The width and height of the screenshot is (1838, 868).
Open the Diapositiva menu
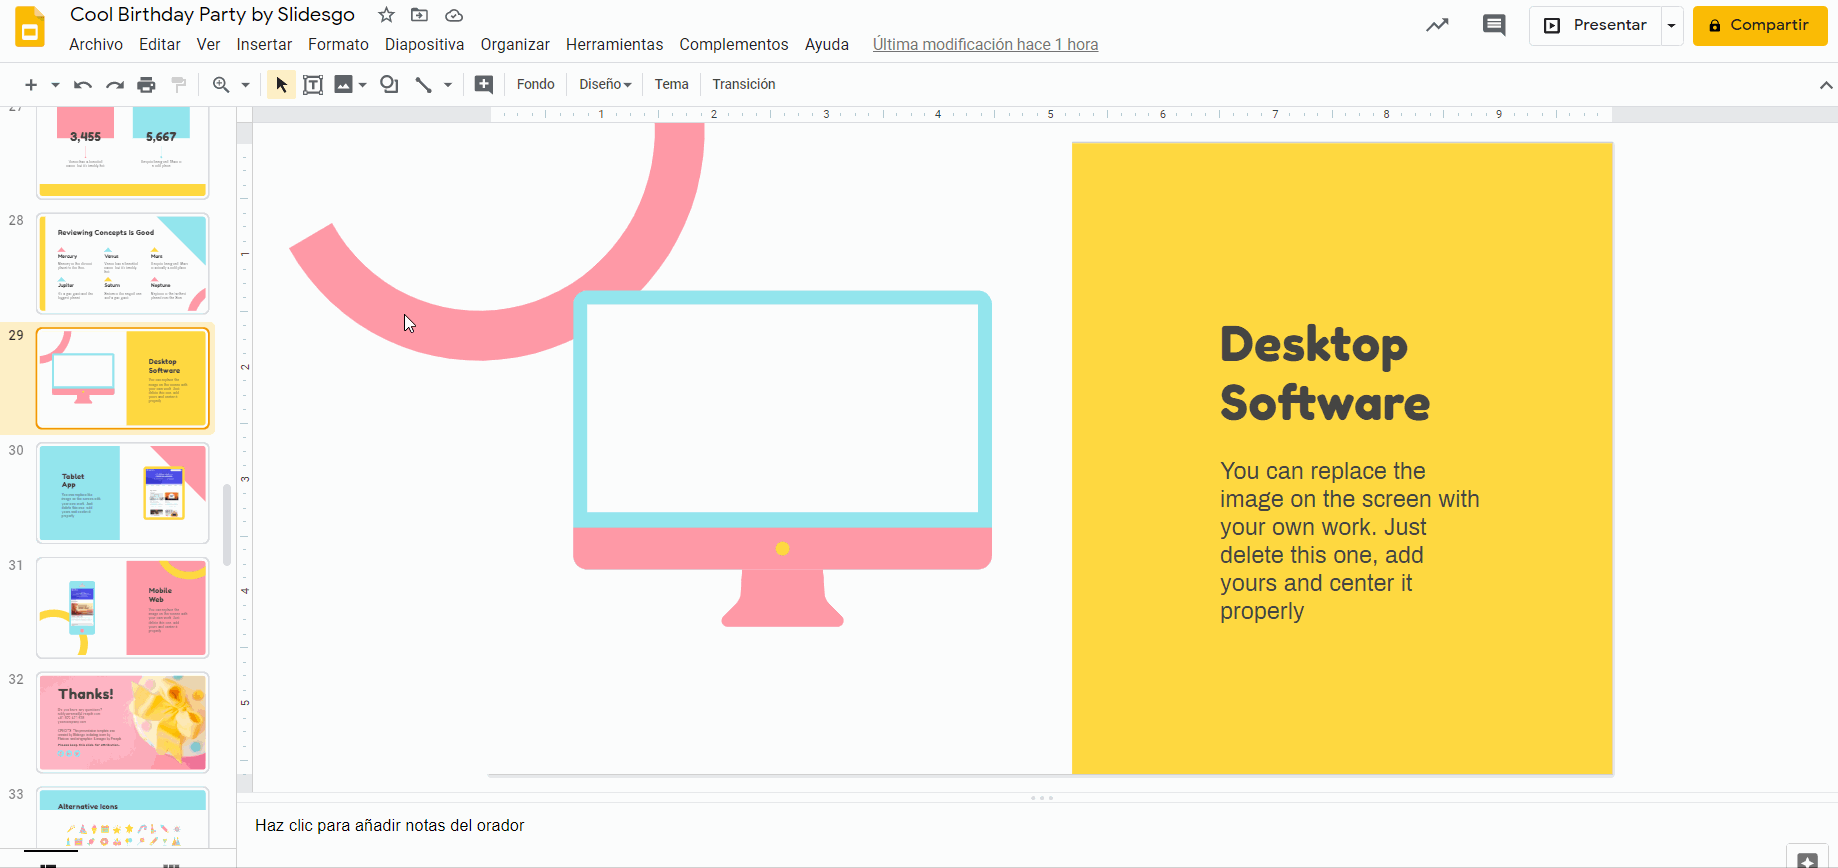click(424, 44)
